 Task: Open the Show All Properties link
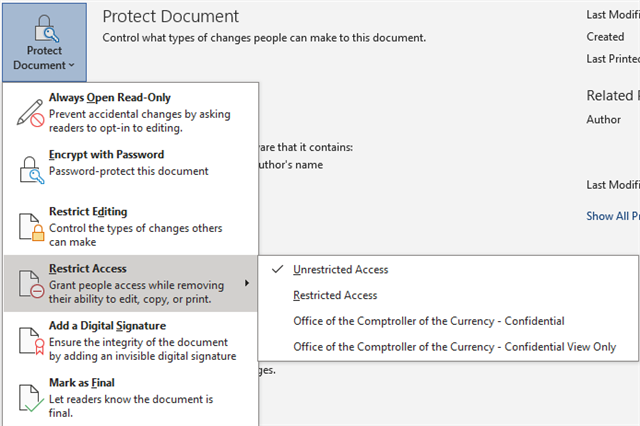(612, 216)
